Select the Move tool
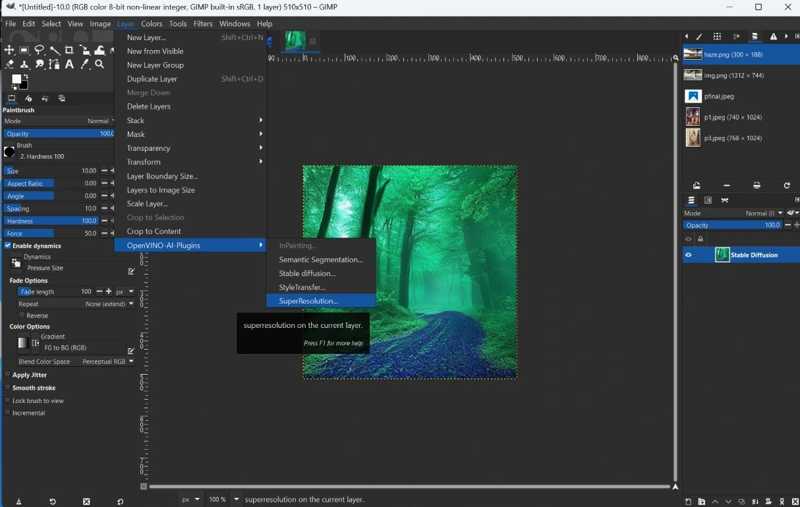This screenshot has height=507, width=800. tap(9, 50)
